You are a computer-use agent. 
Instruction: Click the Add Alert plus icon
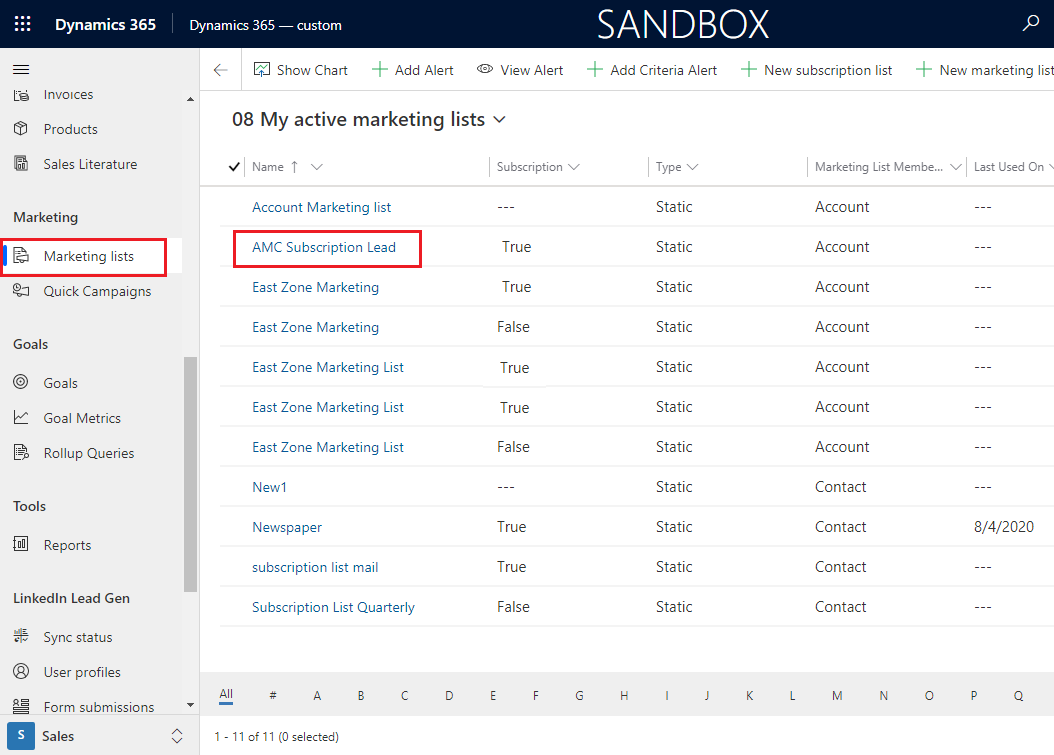pyautogui.click(x=380, y=69)
